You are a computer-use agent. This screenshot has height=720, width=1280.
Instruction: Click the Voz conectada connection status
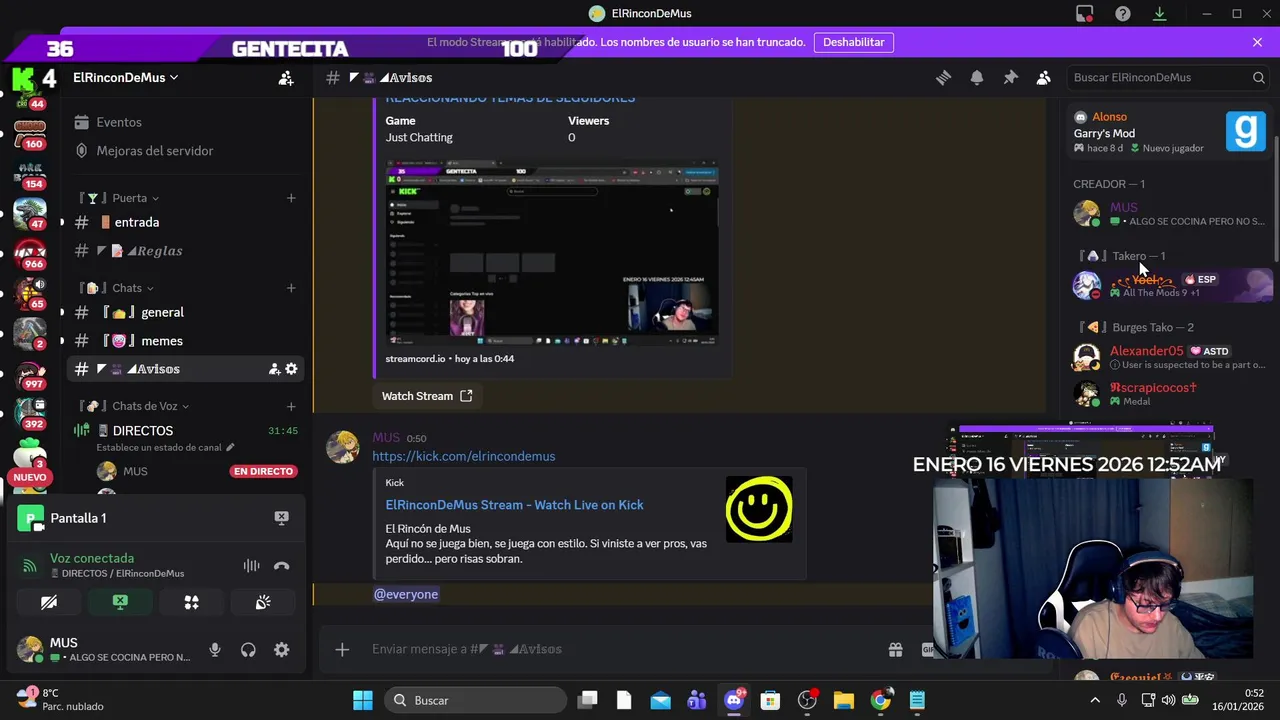click(92, 558)
